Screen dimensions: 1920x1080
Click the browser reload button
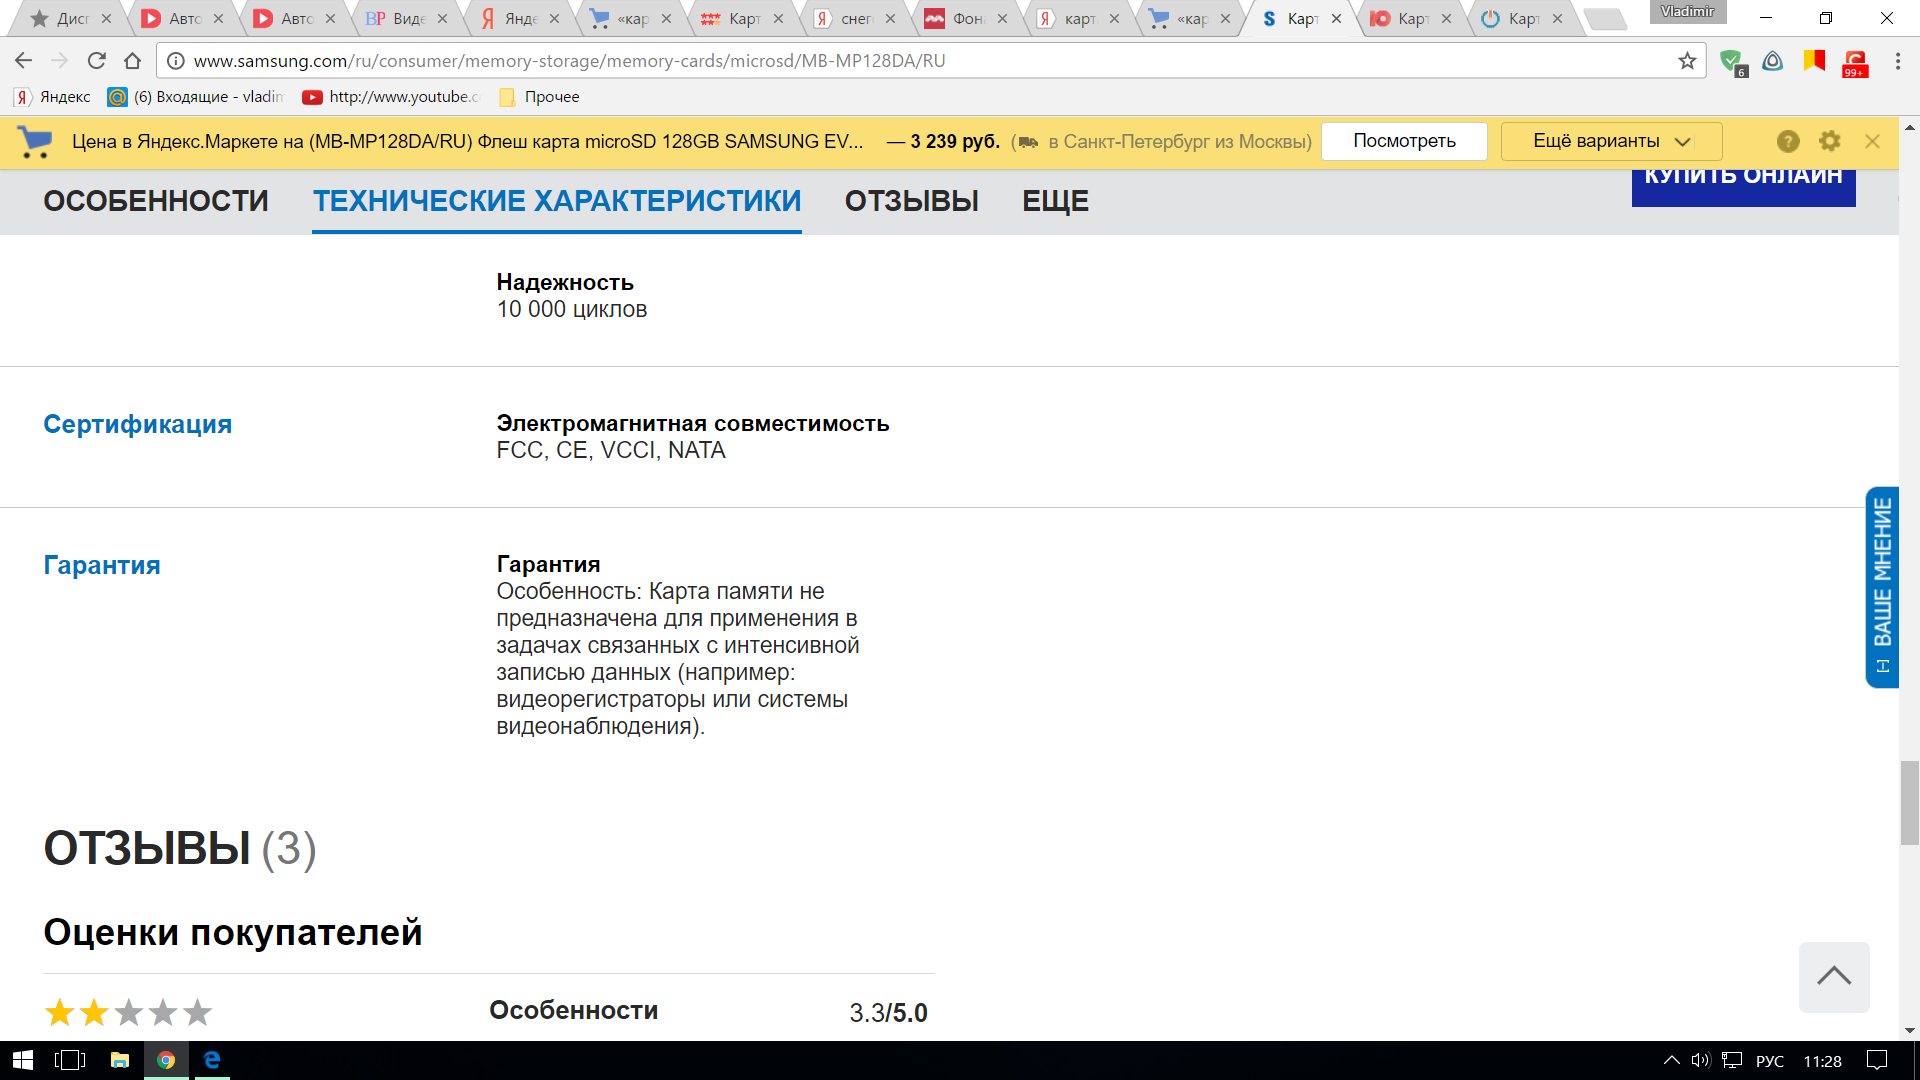click(x=96, y=61)
